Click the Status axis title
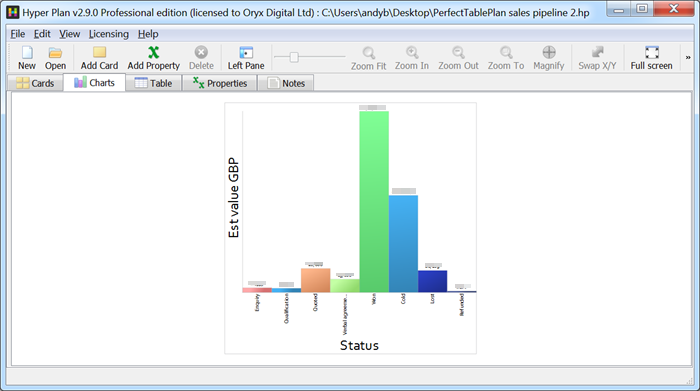Image resolution: width=700 pixels, height=391 pixels. (359, 345)
